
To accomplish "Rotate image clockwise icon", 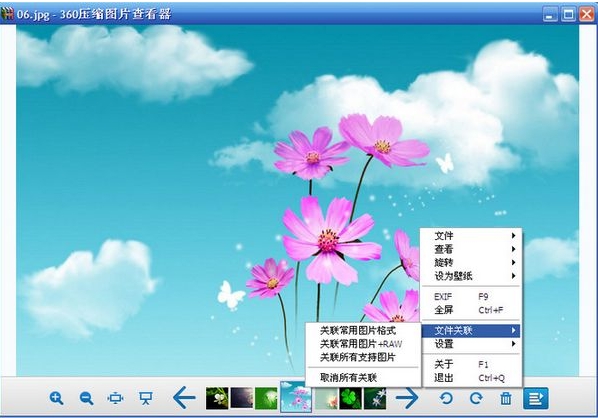I will (476, 399).
